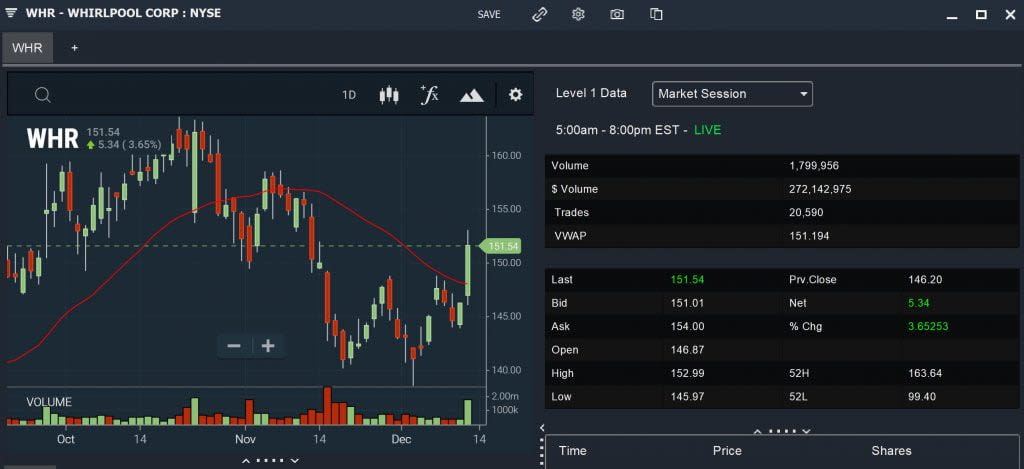The width and height of the screenshot is (1024, 469).
Task: Open the fx indicators menu
Action: (x=429, y=95)
